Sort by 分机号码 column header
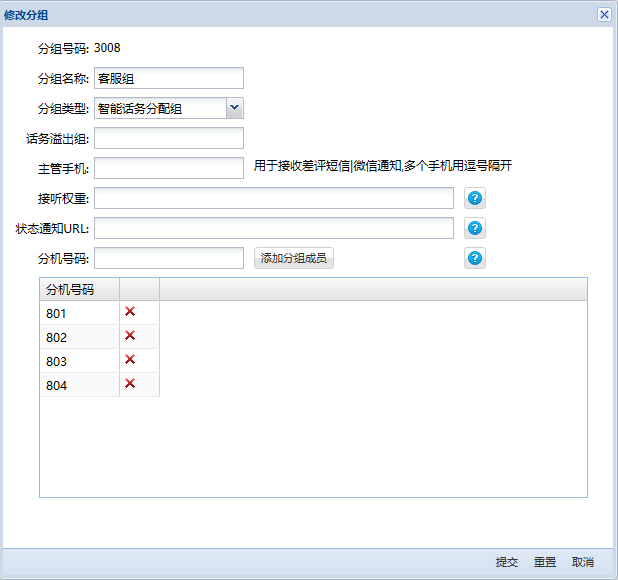This screenshot has height=580, width=618. [x=79, y=289]
